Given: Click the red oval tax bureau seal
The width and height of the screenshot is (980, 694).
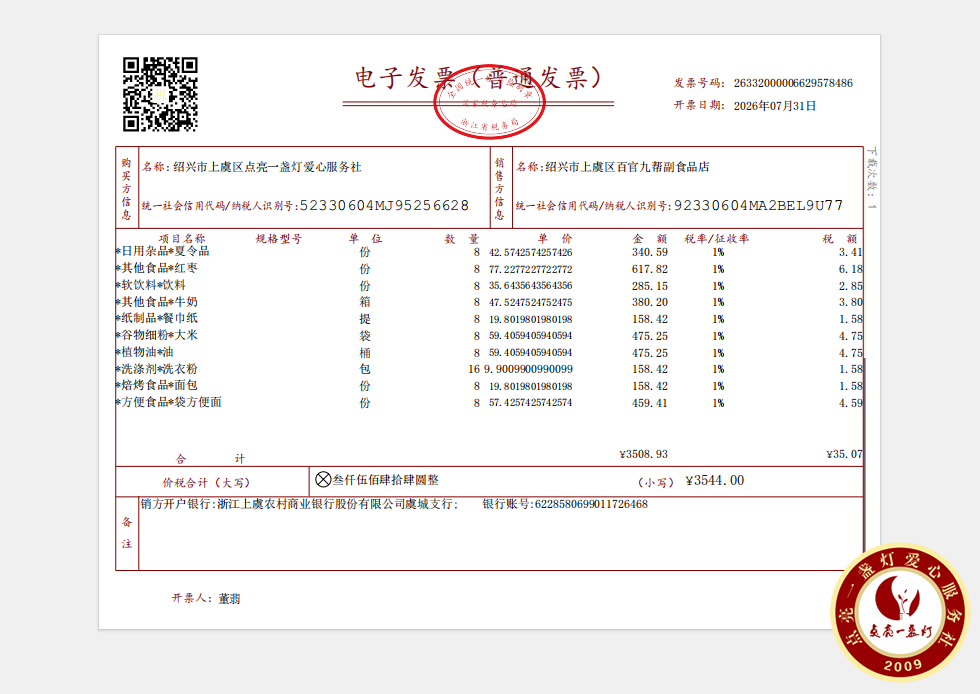Looking at the screenshot, I should click(x=489, y=101).
